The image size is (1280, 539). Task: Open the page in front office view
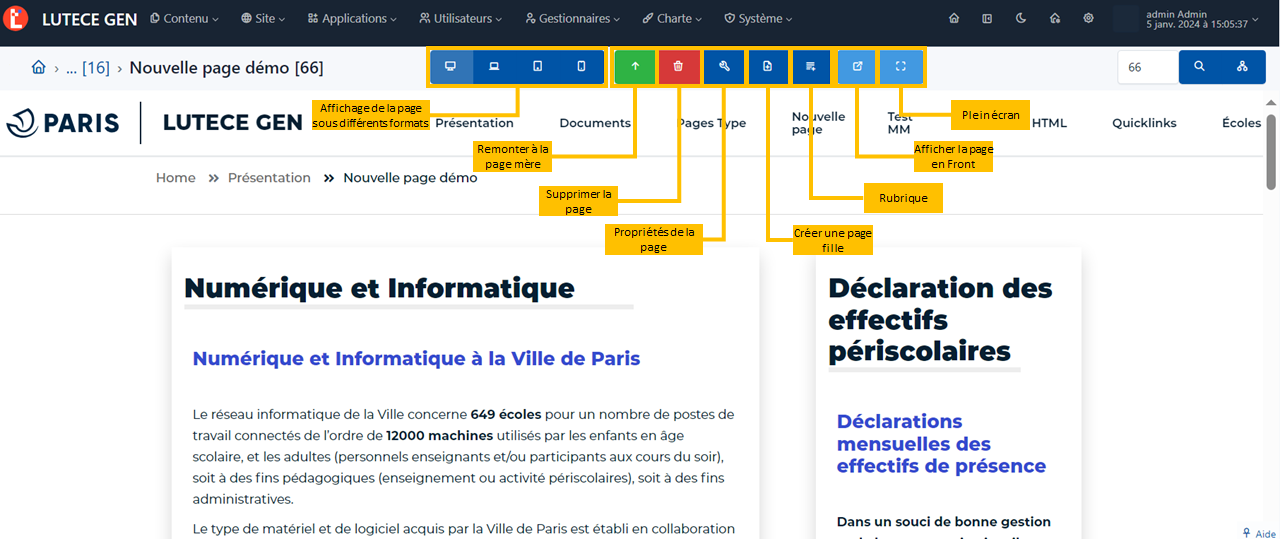857,67
